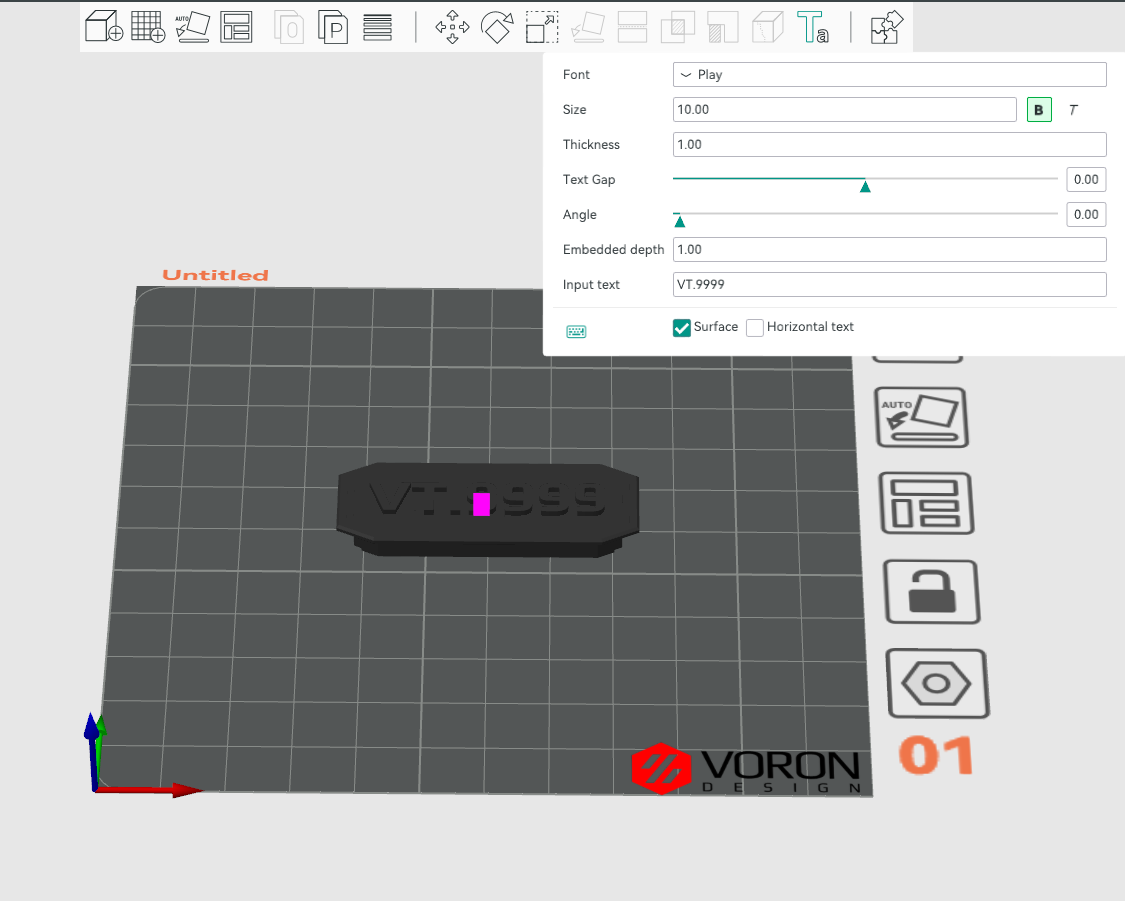
Task: Open the Assembly view puzzle icon
Action: point(886,27)
